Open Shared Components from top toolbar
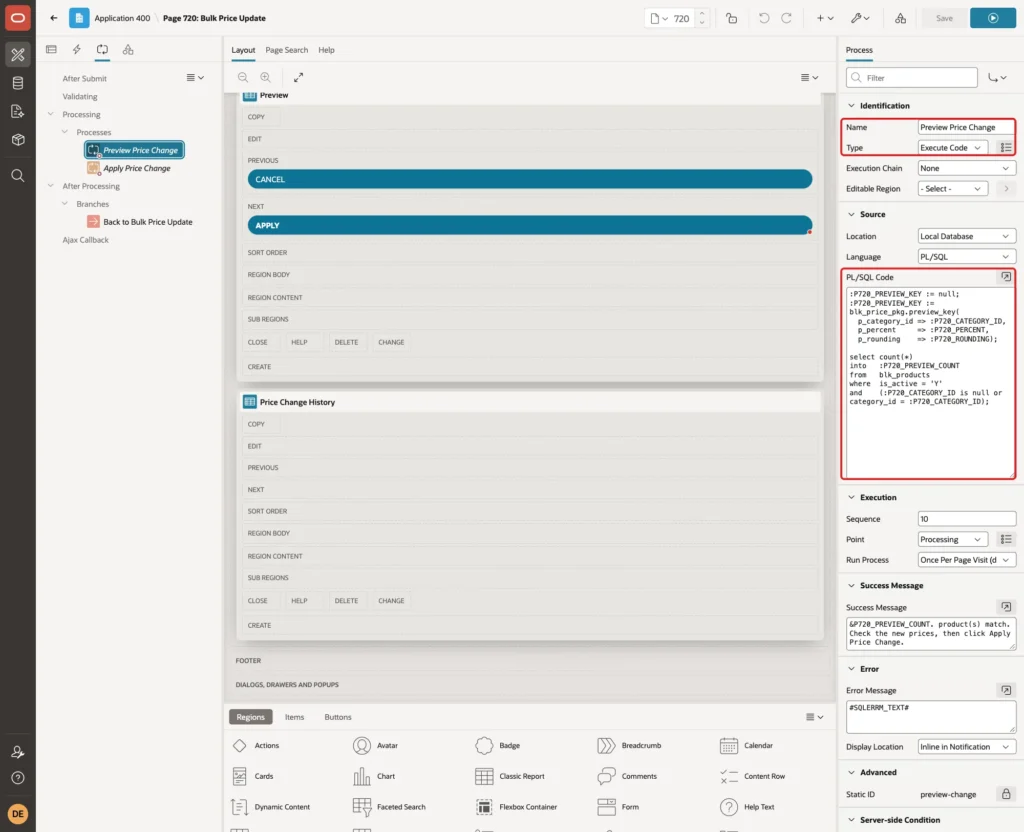Screen dimensions: 1024x832 point(901,18)
